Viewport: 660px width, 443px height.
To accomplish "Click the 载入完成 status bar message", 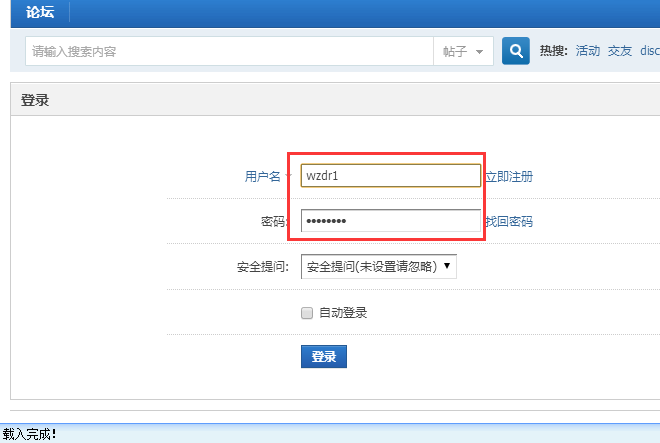I will point(30,434).
